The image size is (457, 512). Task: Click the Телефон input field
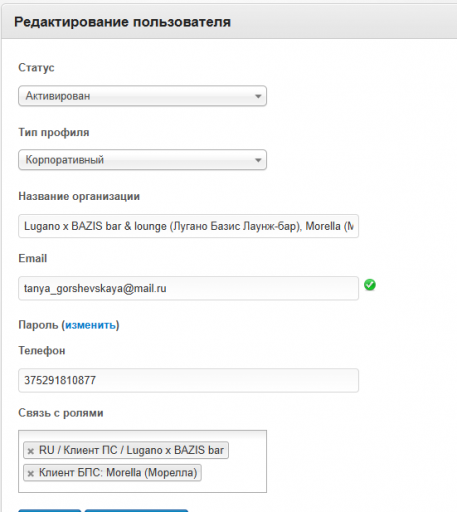[188, 380]
